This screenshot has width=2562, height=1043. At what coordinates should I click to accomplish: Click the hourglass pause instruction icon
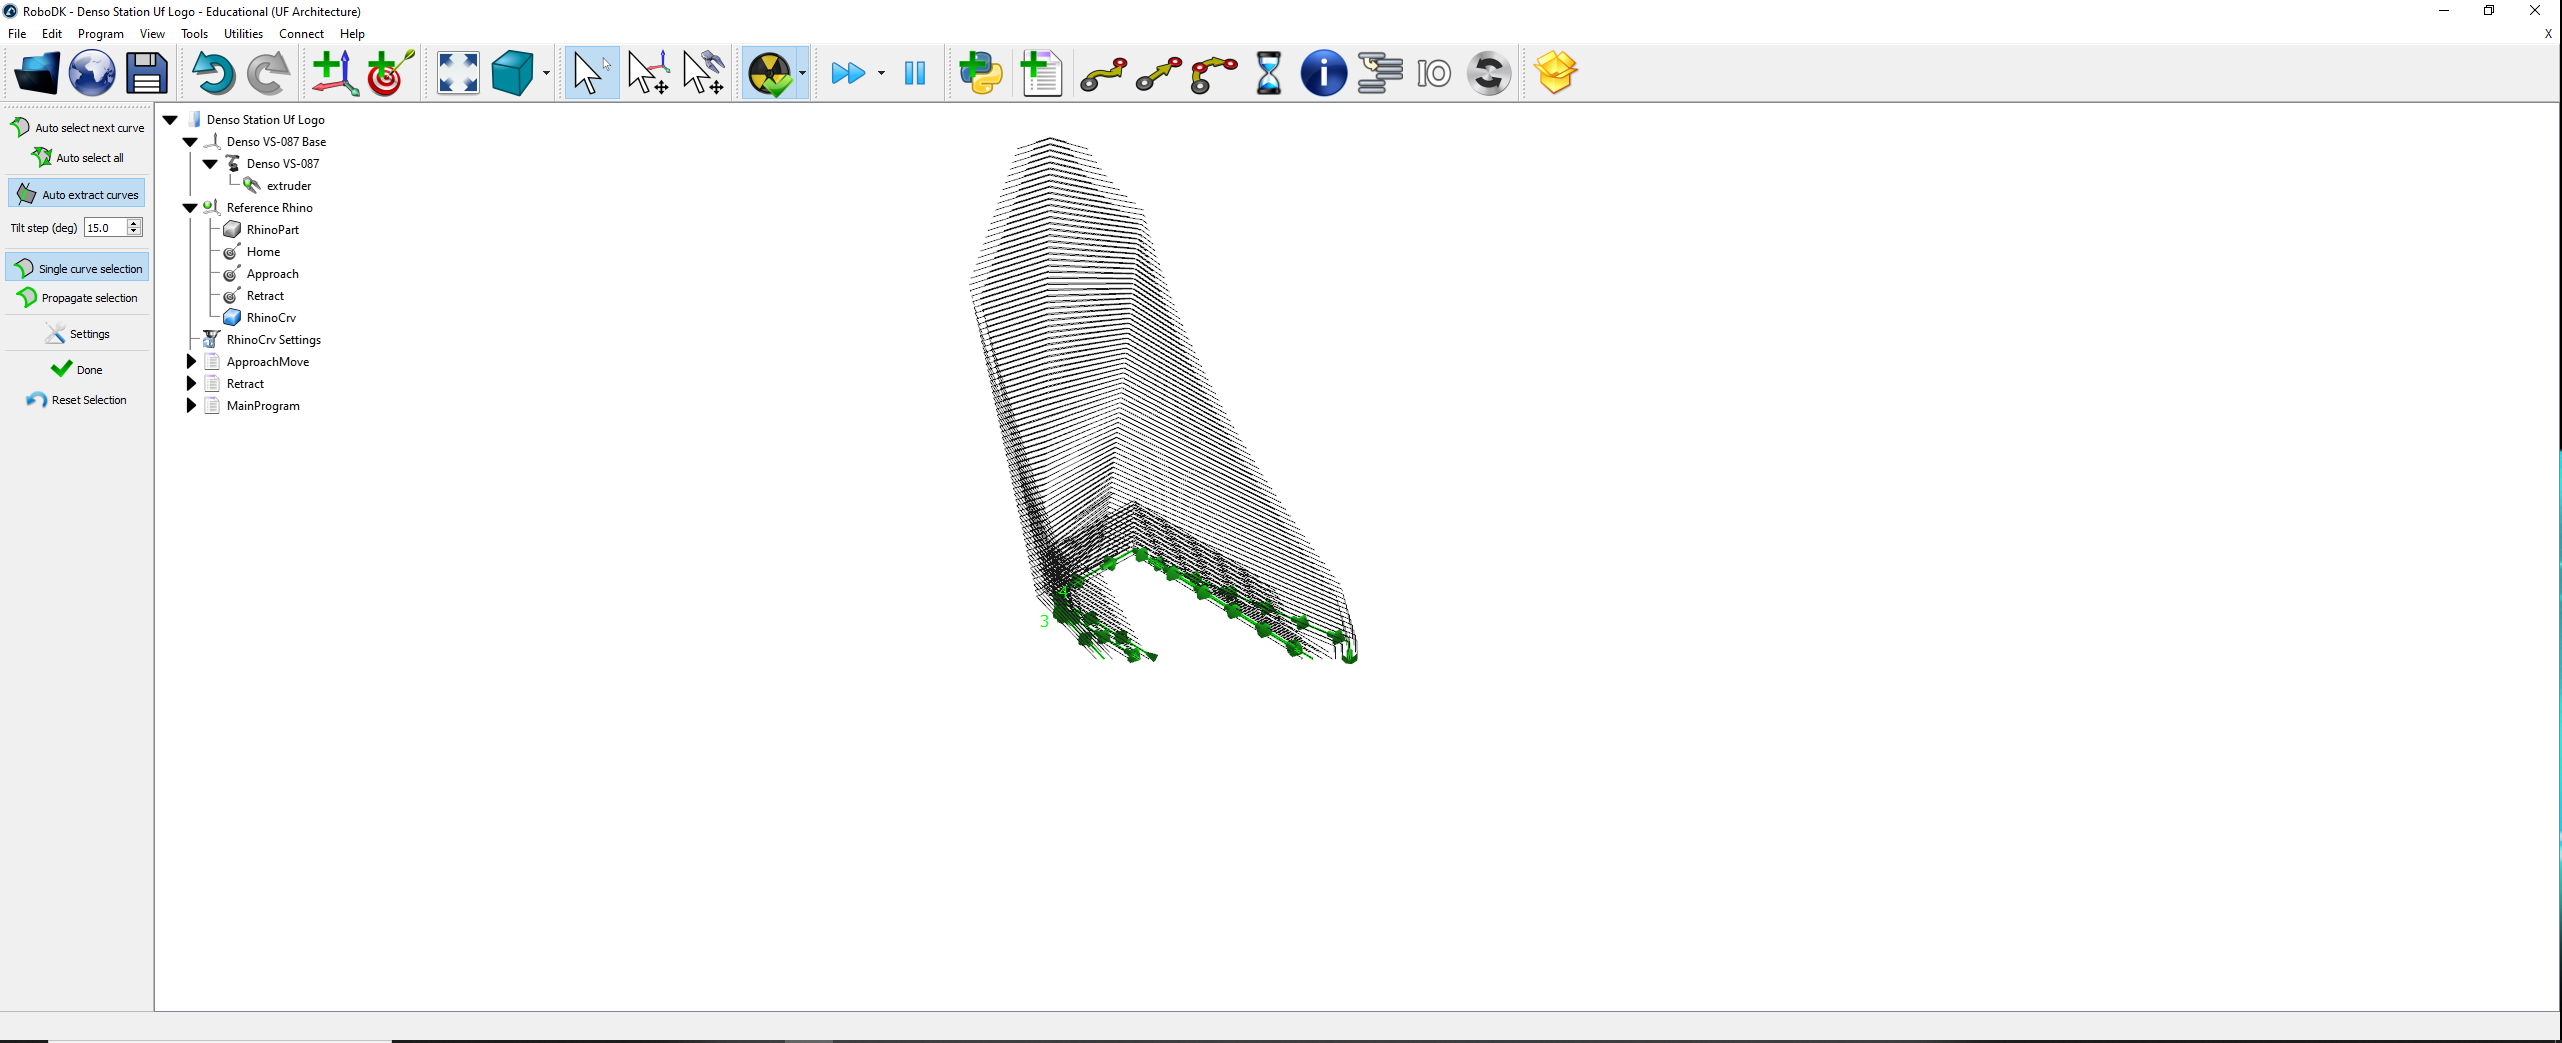click(x=1268, y=74)
